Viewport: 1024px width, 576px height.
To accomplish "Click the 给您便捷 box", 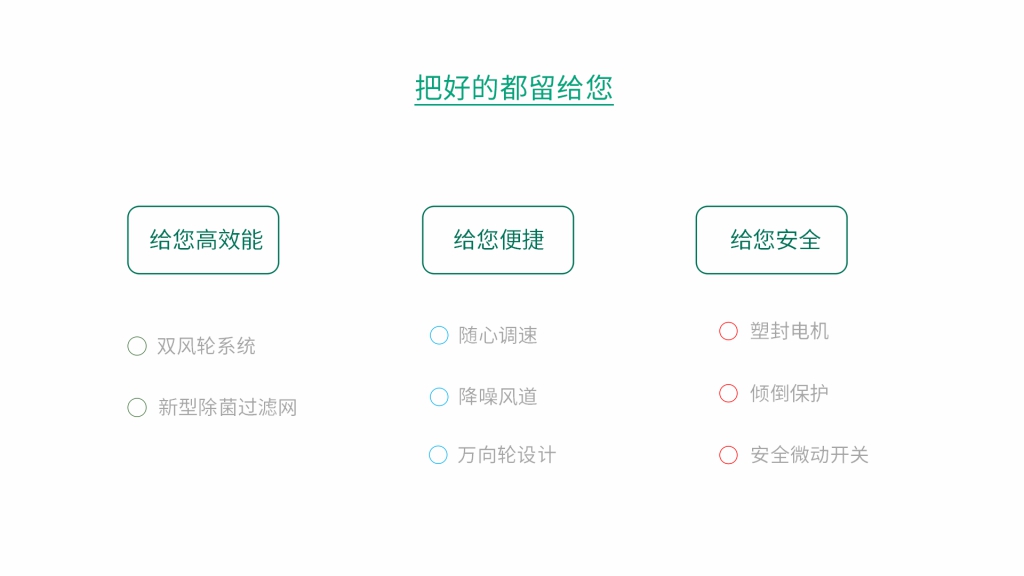I will [x=498, y=240].
